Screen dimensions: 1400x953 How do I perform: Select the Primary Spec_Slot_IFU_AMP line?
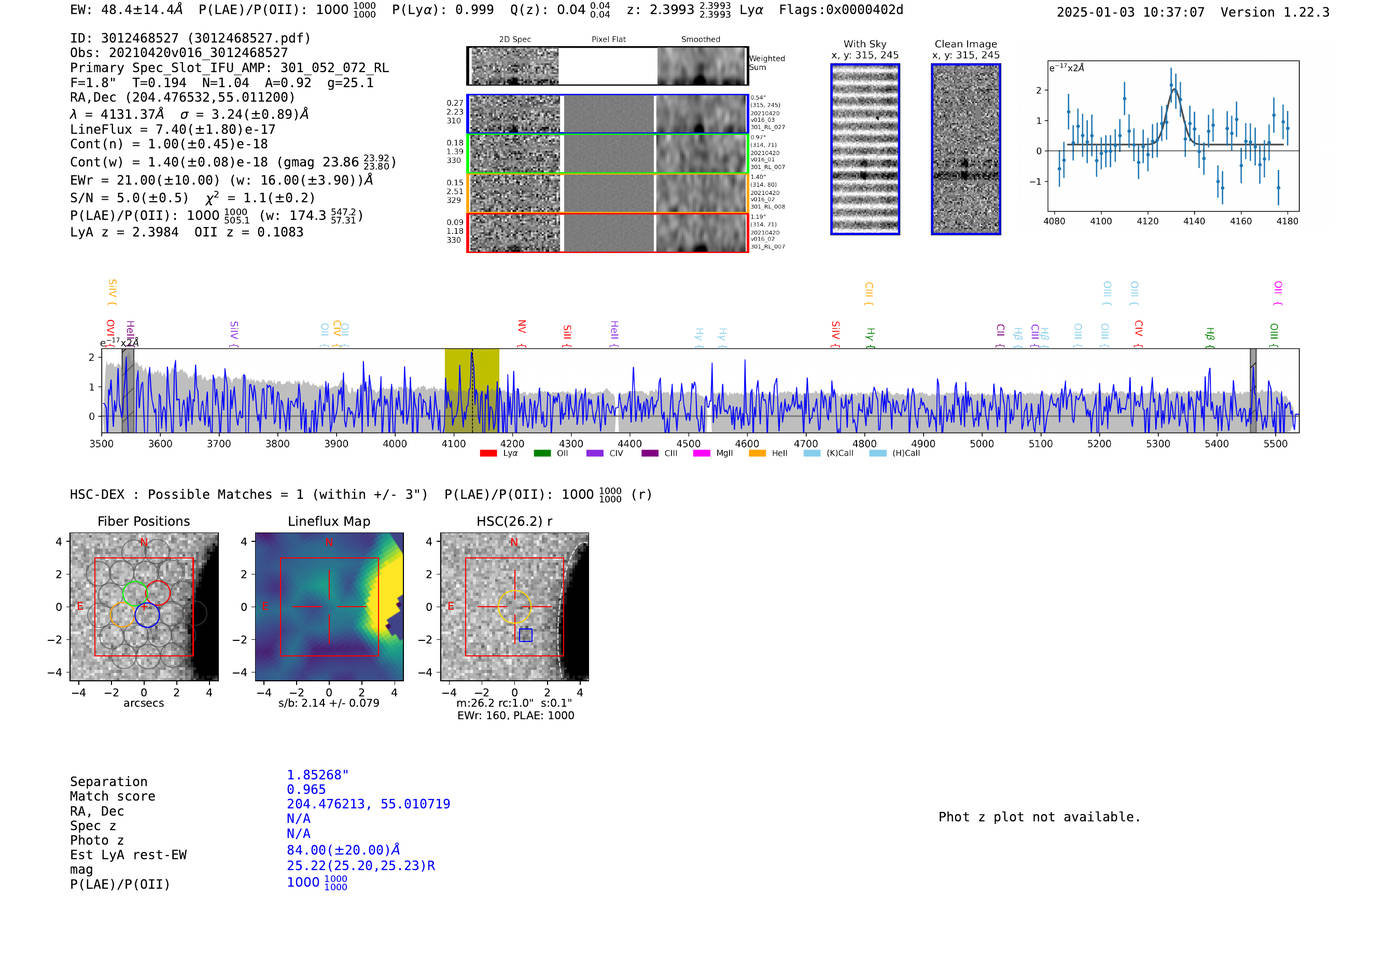(x=229, y=68)
